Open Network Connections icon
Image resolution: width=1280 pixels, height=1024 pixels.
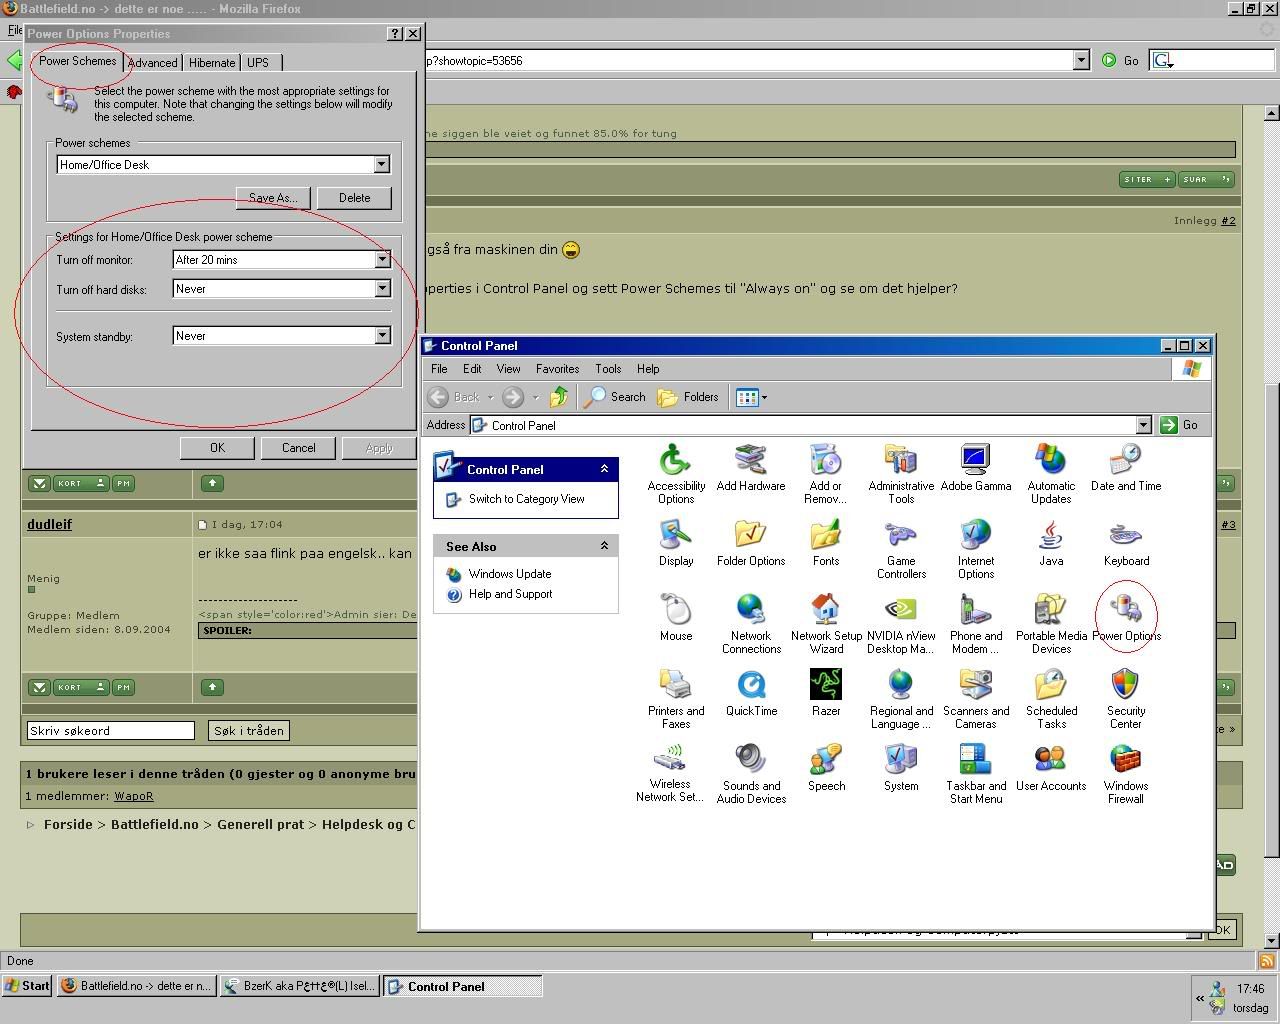(x=751, y=624)
